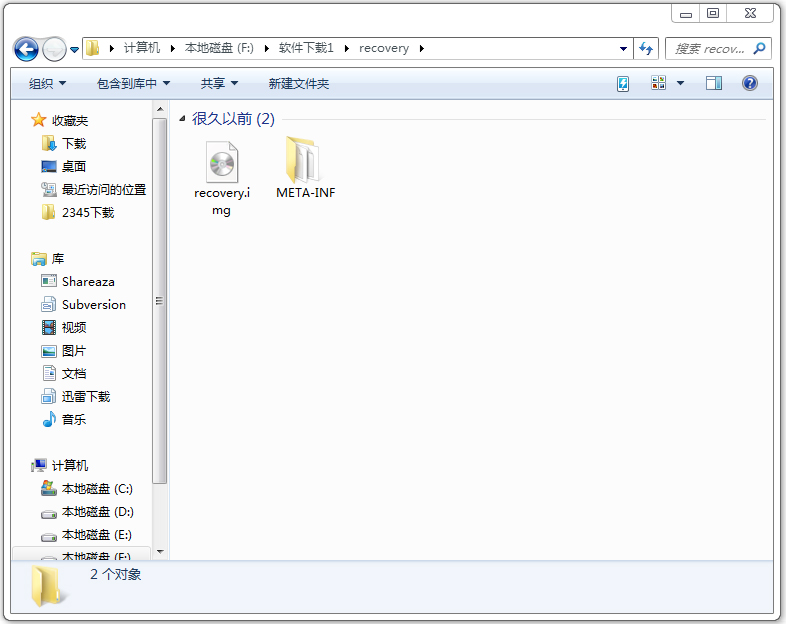Open the view options dropdown arrow
Viewport: 786px width, 624px height.
coord(680,83)
